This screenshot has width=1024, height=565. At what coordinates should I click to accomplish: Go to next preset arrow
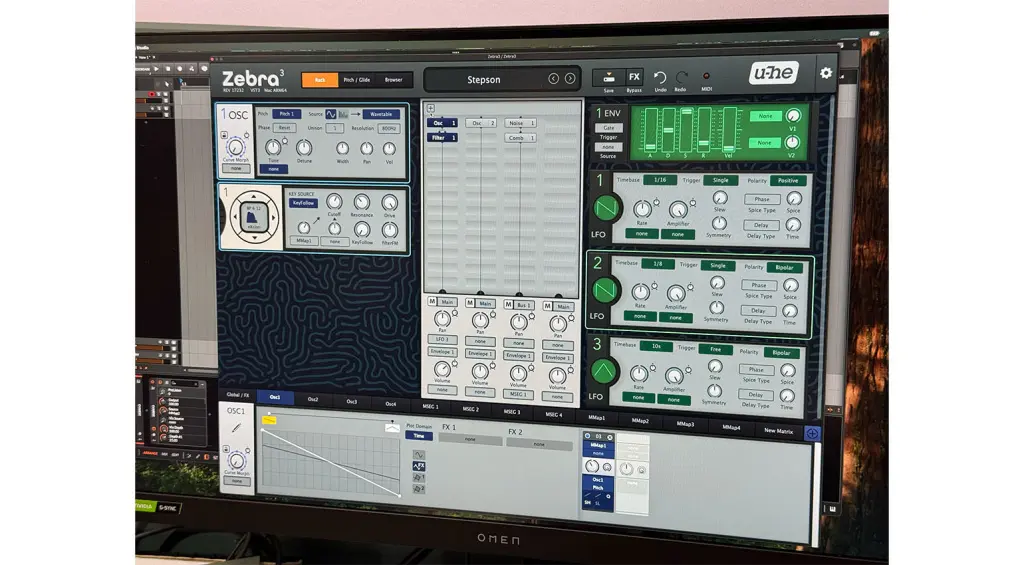570,79
